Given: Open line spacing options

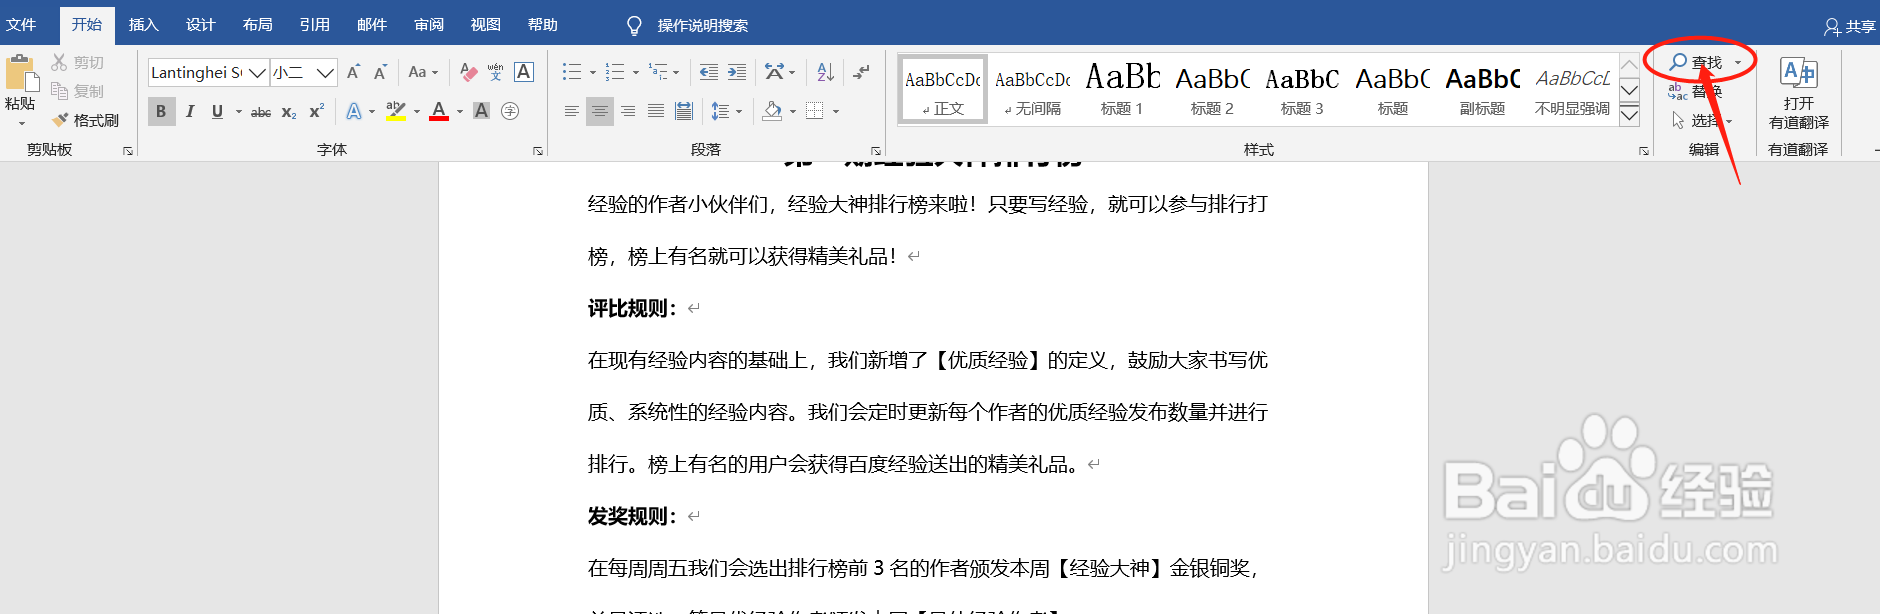Looking at the screenshot, I should pos(726,111).
